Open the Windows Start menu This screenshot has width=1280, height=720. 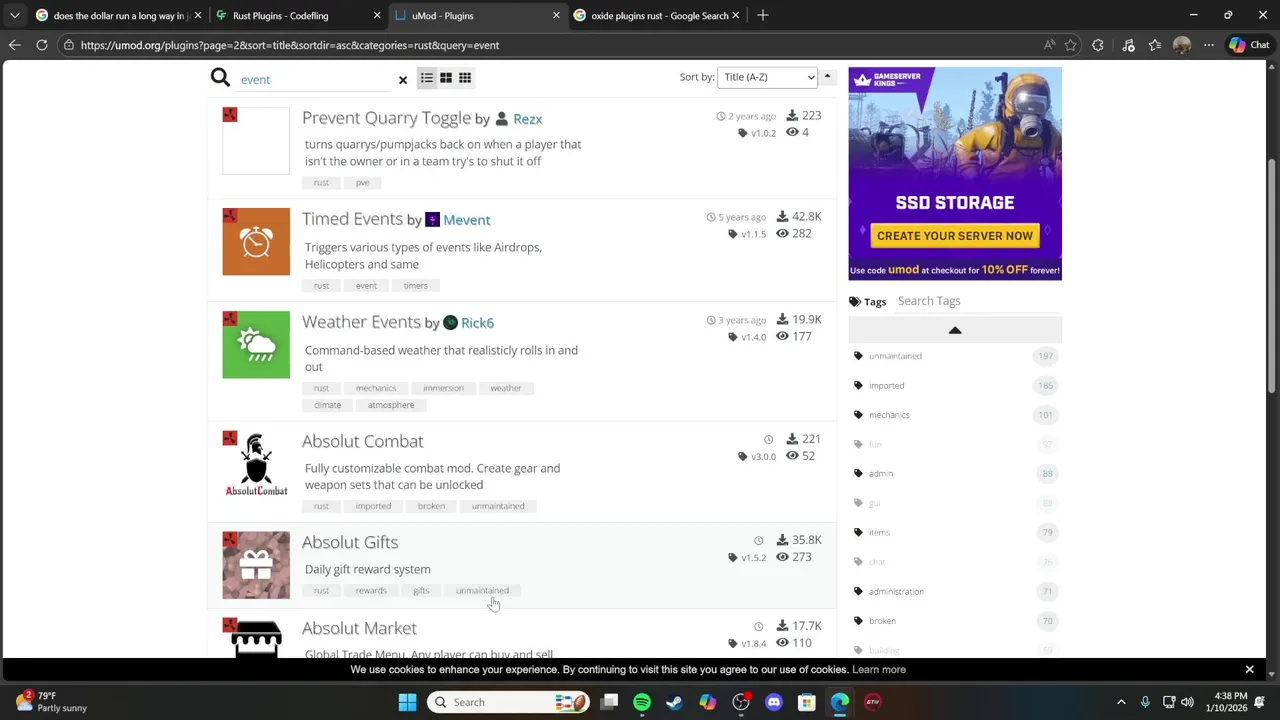click(408, 702)
